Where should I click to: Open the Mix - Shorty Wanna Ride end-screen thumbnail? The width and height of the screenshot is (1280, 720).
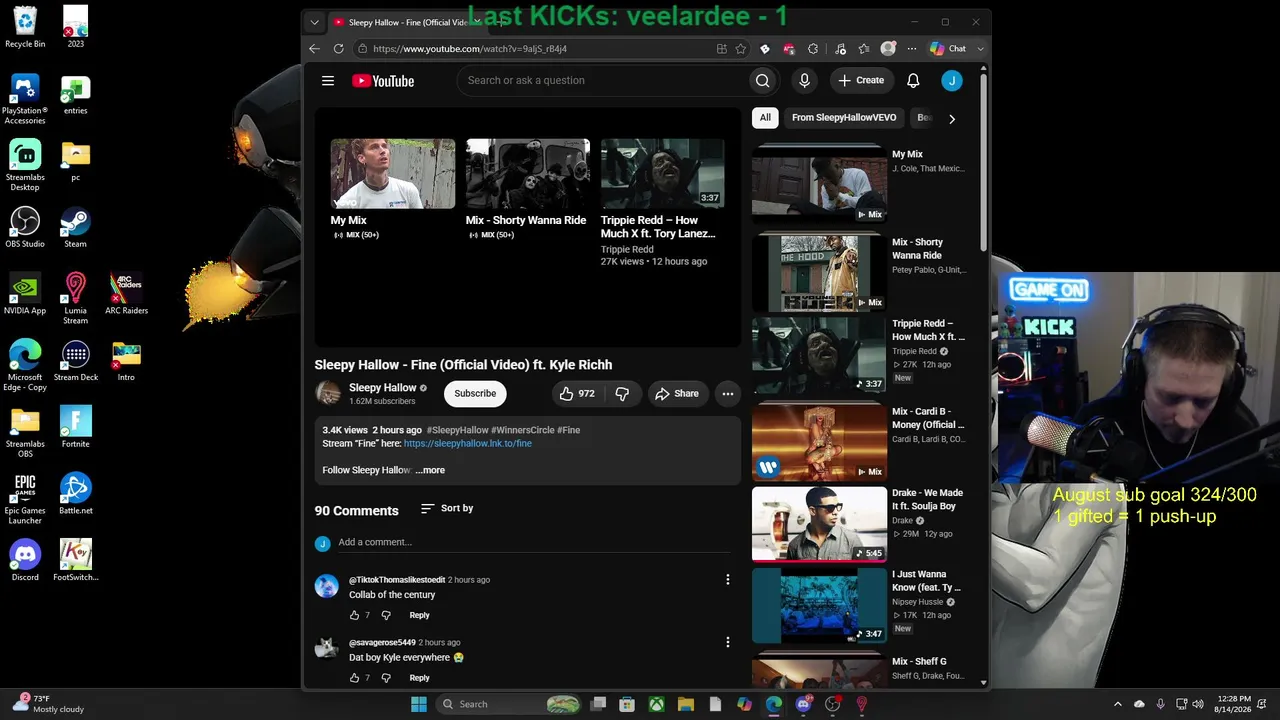pyautogui.click(x=528, y=174)
